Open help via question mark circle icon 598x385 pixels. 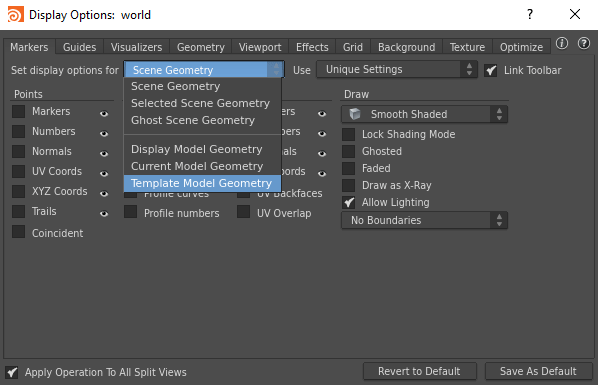(x=584, y=43)
